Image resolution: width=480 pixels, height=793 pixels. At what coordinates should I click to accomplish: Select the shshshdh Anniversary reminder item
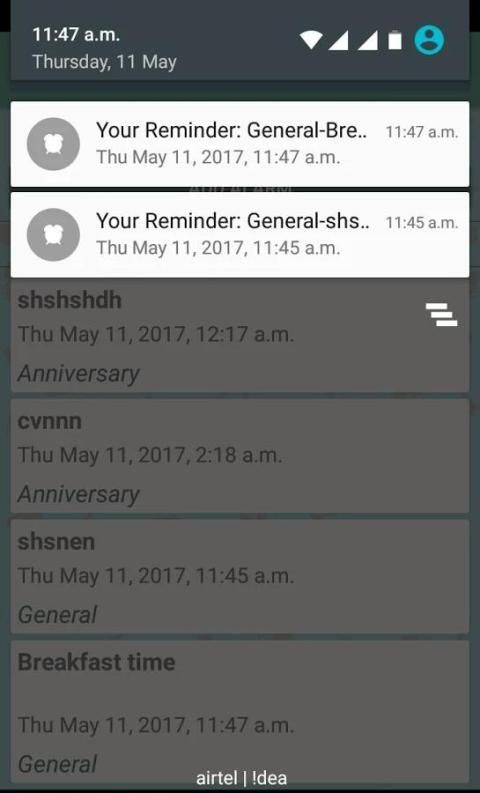[x=240, y=336]
